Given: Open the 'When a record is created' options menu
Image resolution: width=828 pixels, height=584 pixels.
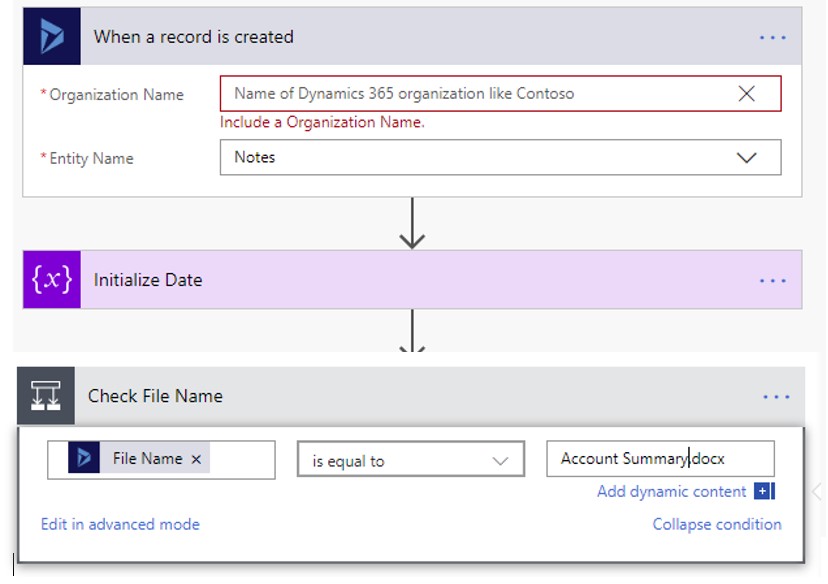Looking at the screenshot, I should tap(773, 37).
